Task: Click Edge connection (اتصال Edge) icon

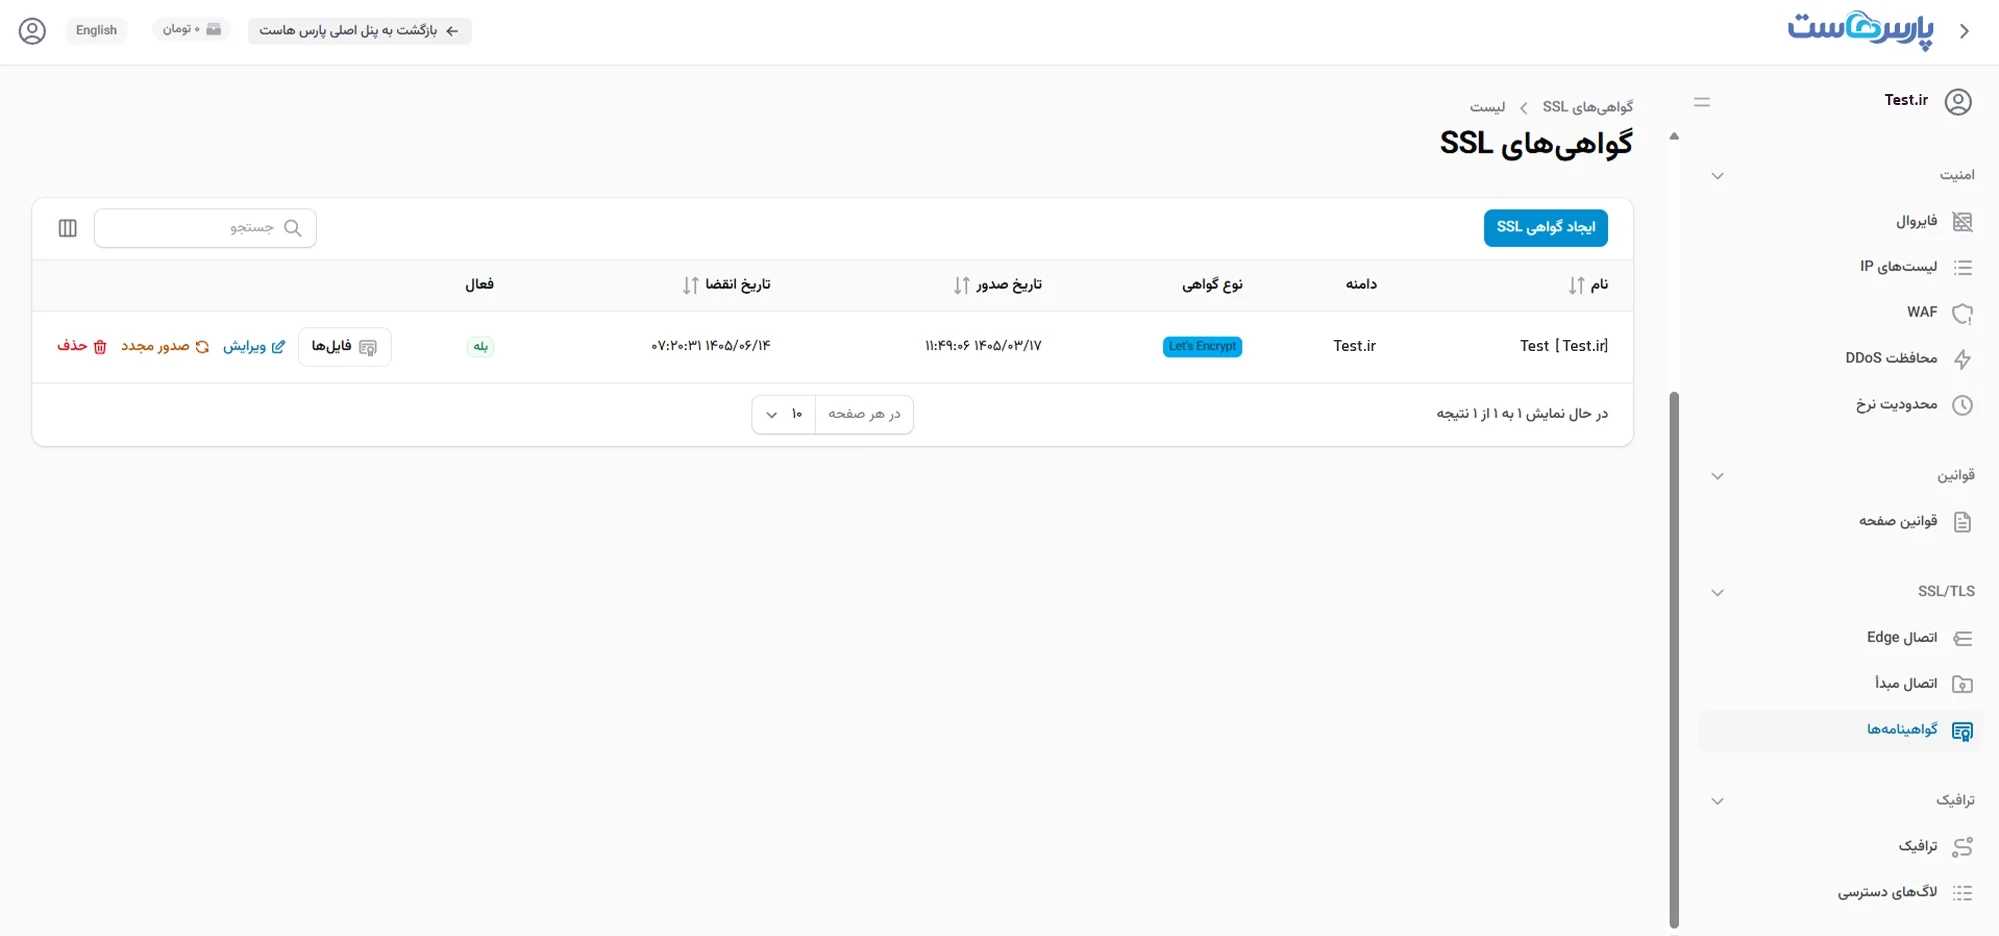Action: [1962, 638]
